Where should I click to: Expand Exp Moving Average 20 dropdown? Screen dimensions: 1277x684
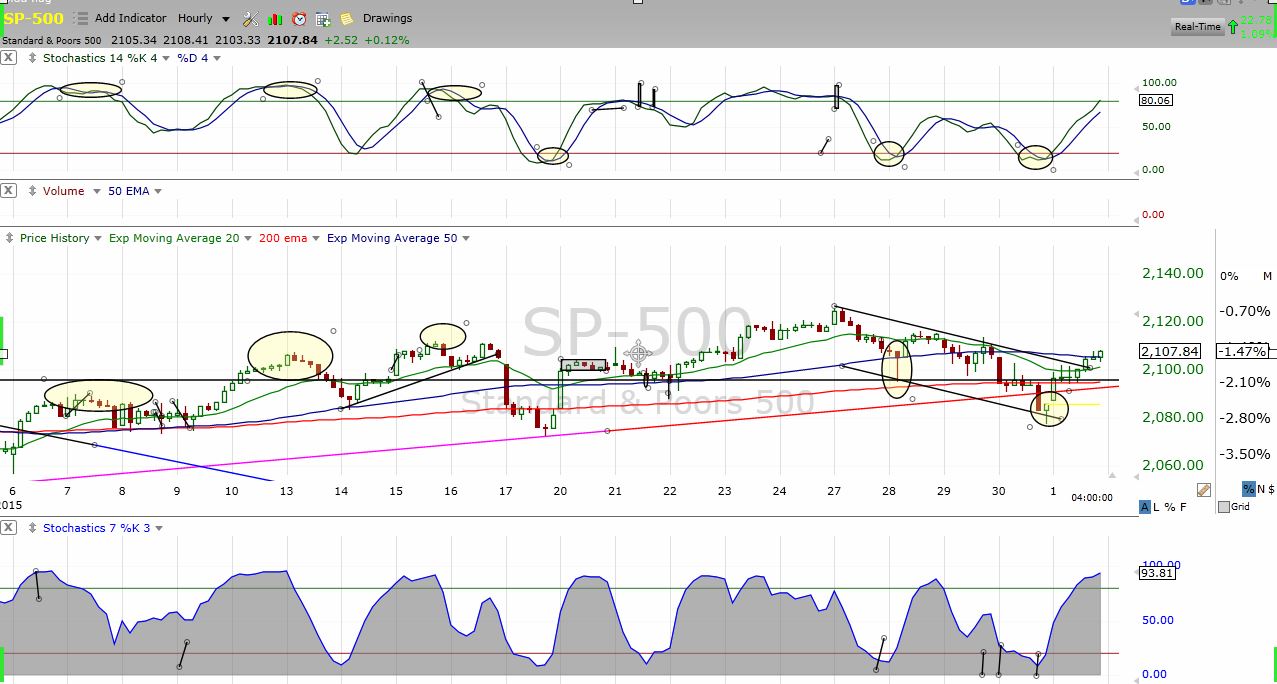(x=246, y=239)
